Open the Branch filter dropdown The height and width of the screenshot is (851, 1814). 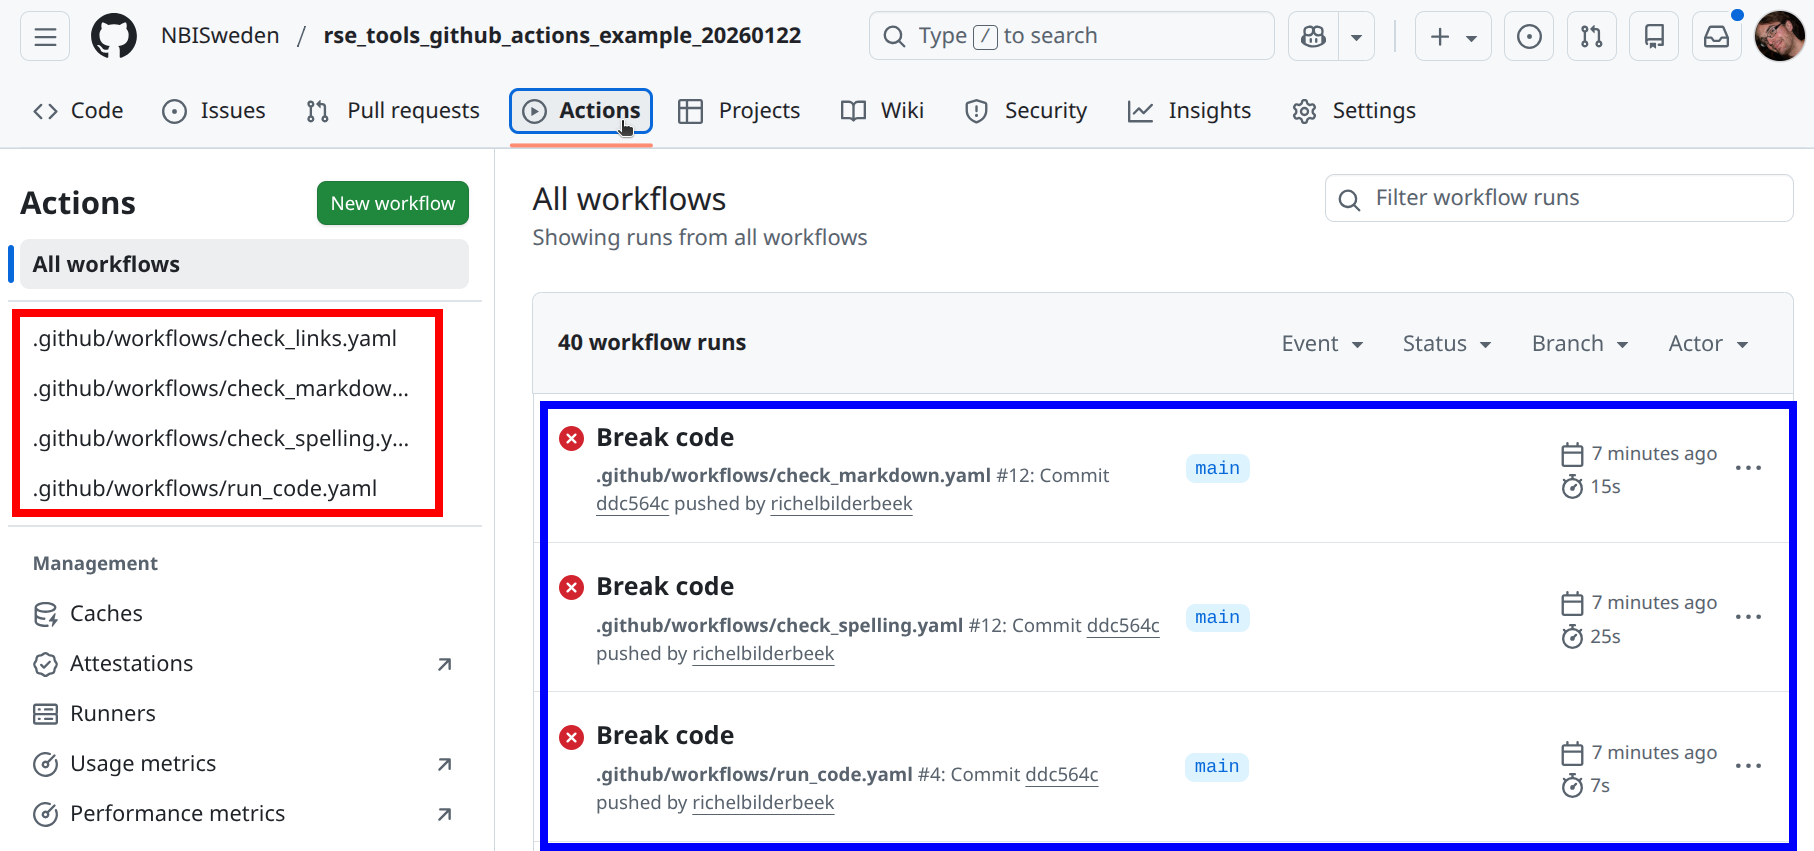(x=1579, y=344)
